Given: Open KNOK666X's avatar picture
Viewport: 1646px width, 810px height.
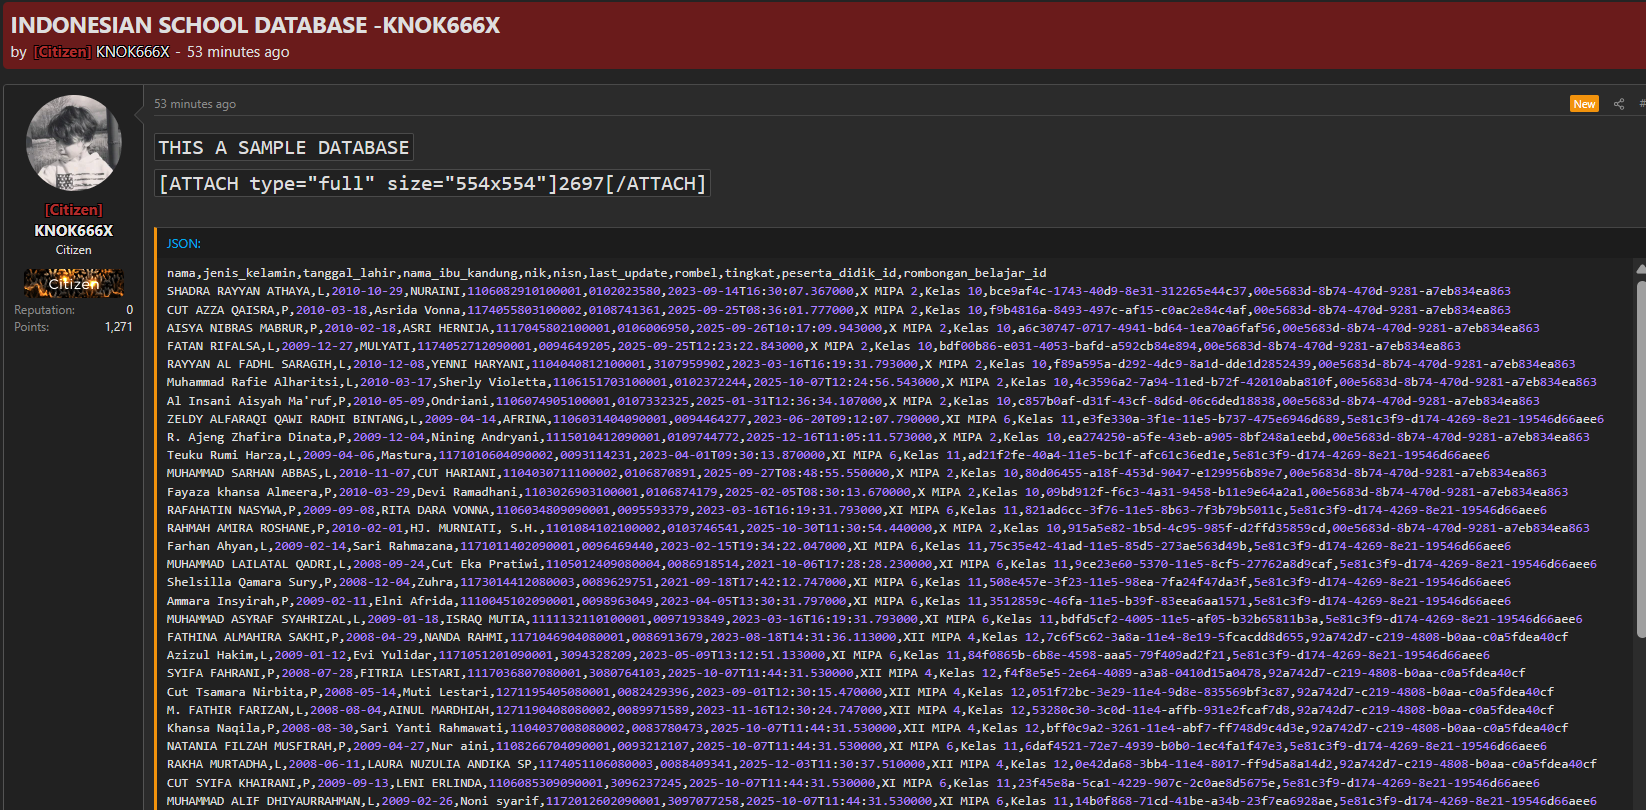Looking at the screenshot, I should (74, 143).
